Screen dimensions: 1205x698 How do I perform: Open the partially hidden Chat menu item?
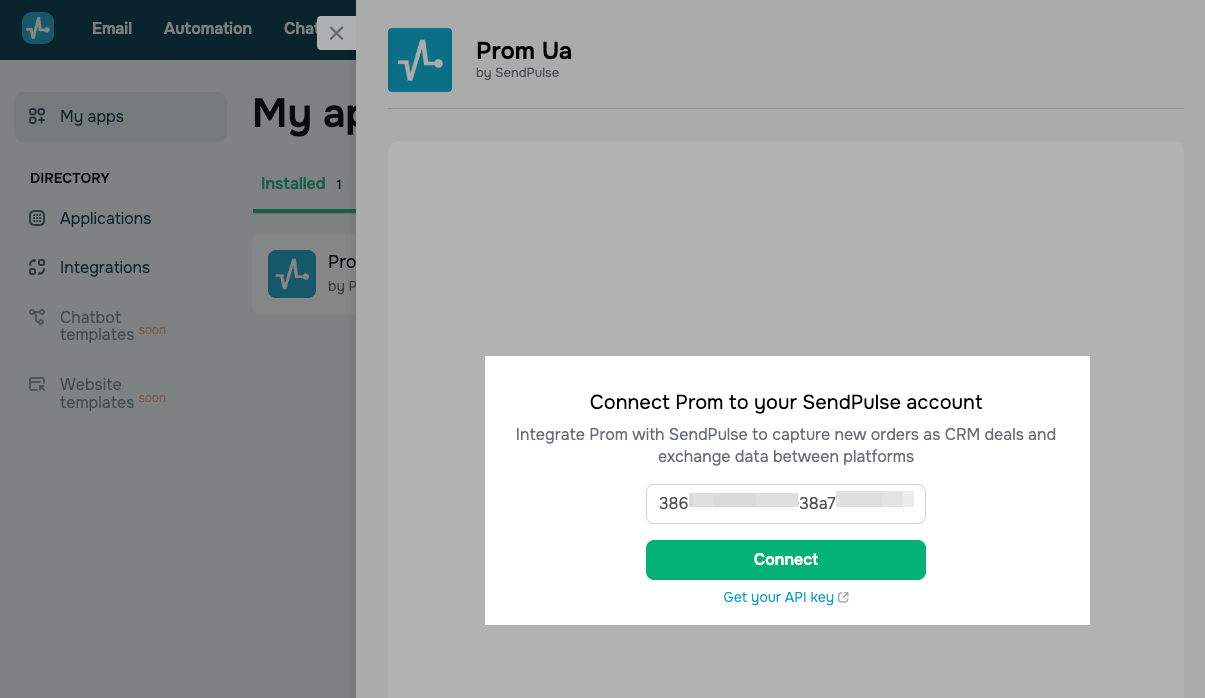[299, 28]
